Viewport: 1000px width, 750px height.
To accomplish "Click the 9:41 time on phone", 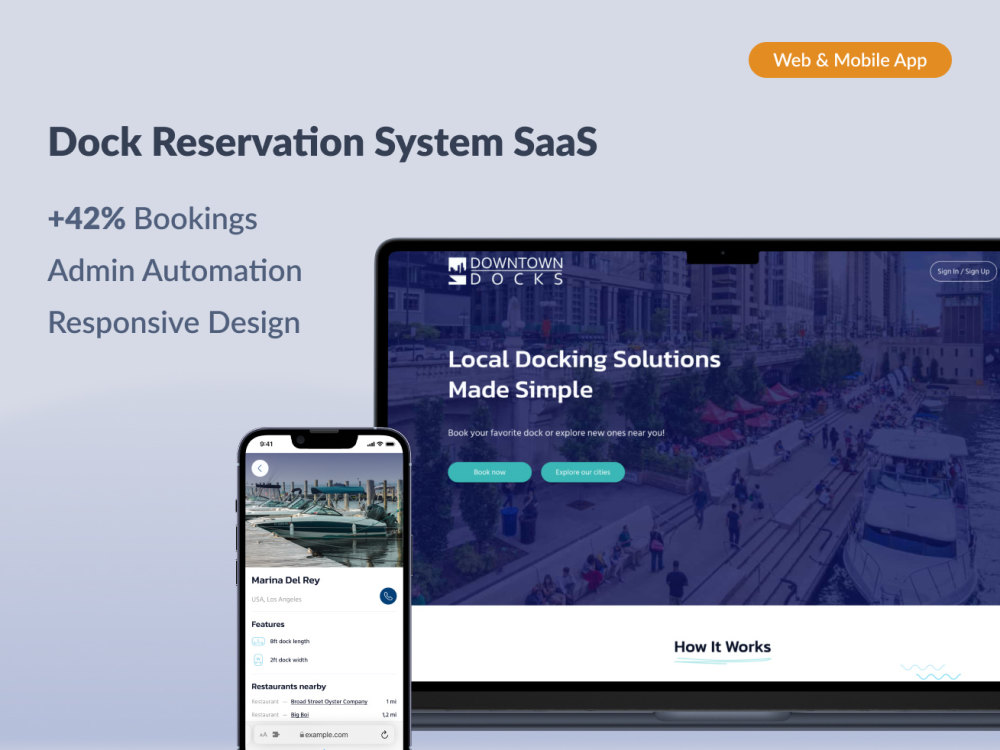I will [267, 444].
